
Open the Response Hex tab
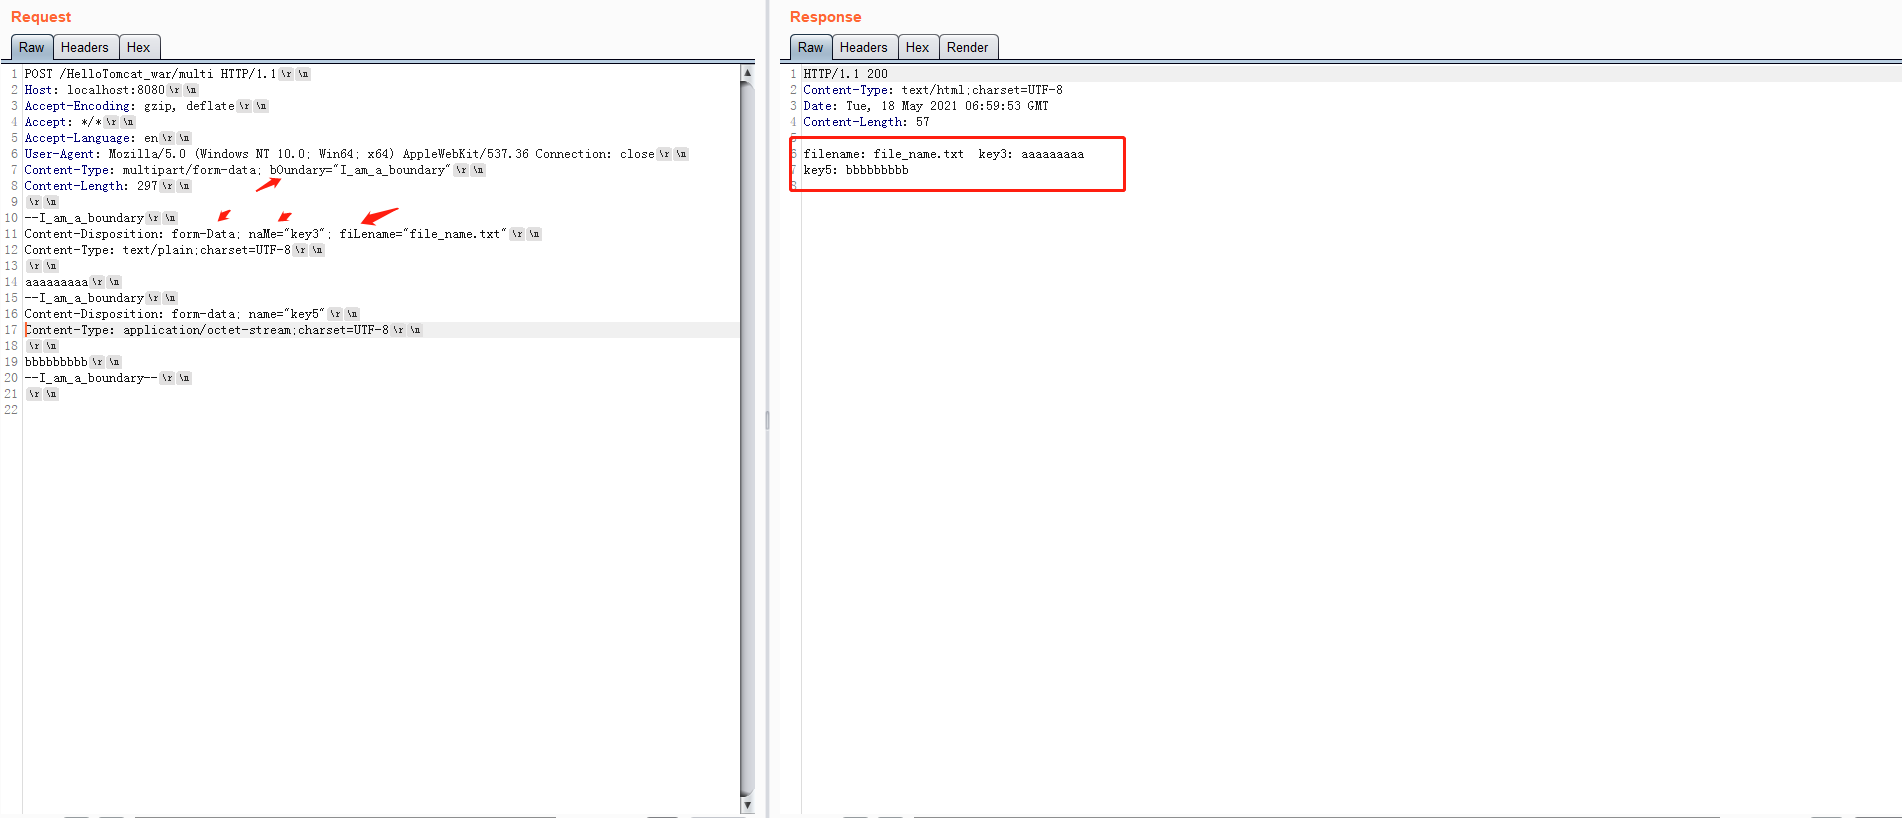click(x=918, y=47)
